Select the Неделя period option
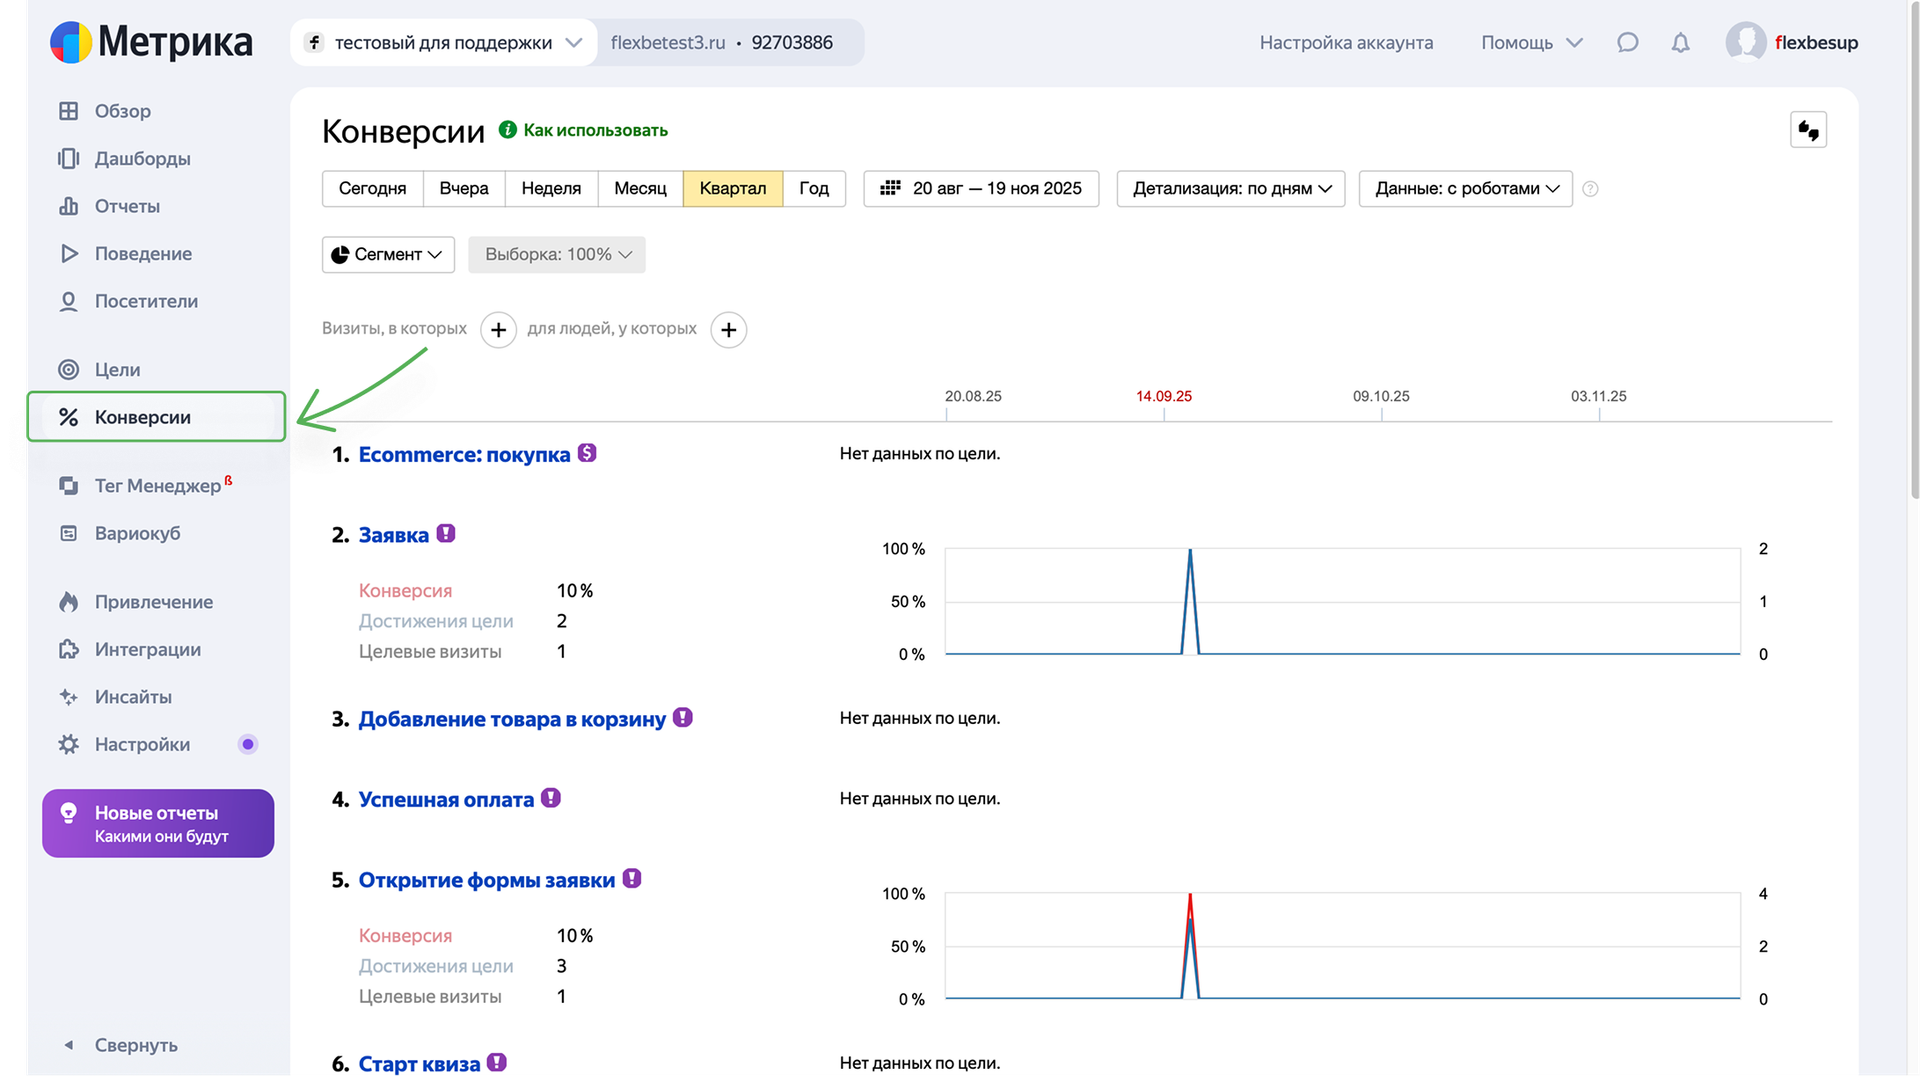The image size is (1920, 1076). tap(551, 189)
